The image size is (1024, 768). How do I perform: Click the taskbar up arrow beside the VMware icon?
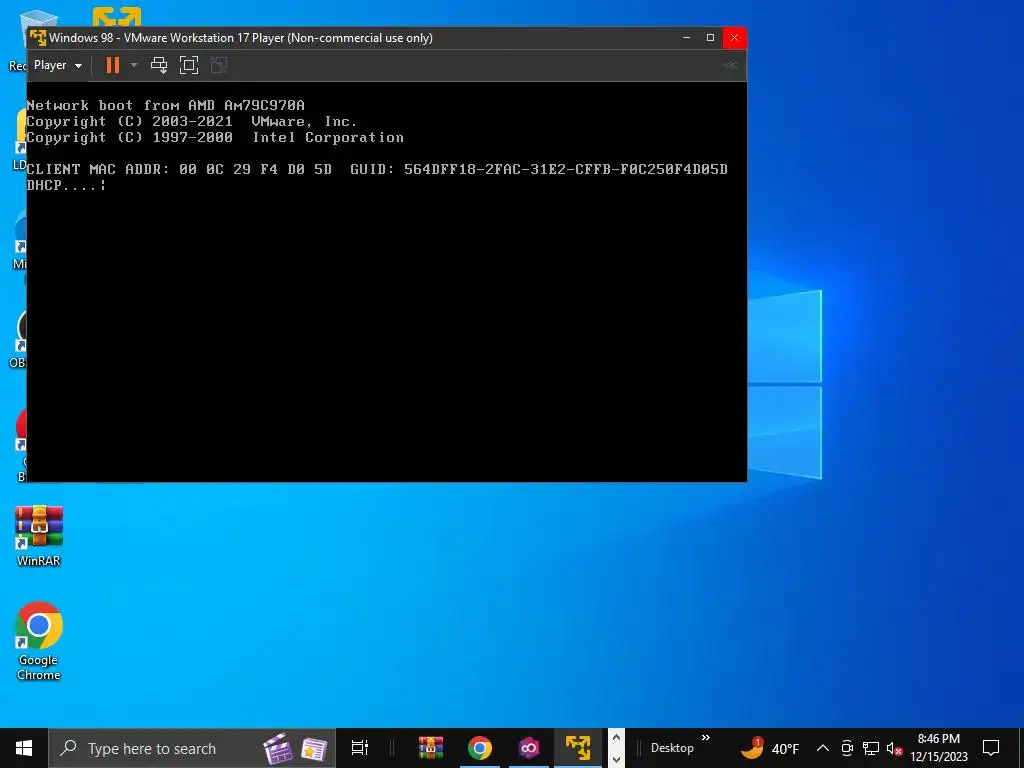point(616,738)
